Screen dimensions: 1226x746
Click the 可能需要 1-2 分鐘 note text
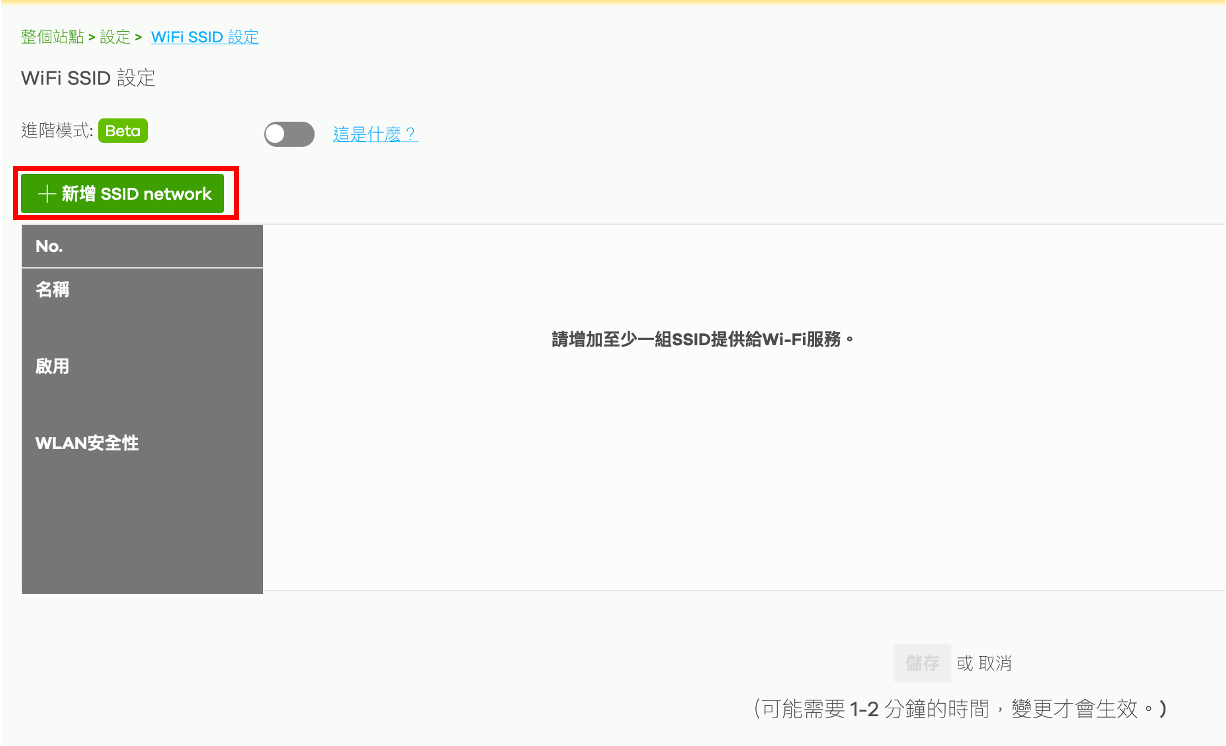(959, 709)
